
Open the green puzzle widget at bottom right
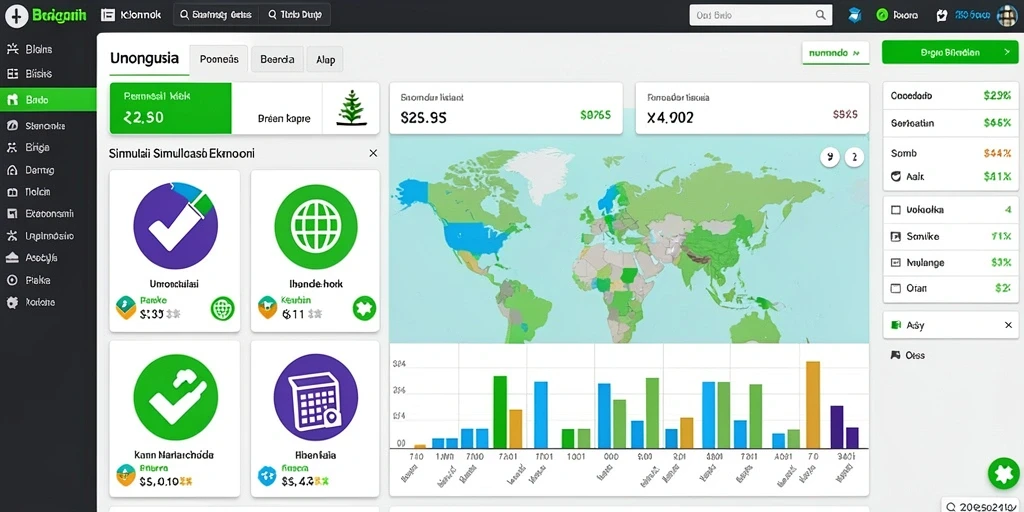[1004, 473]
